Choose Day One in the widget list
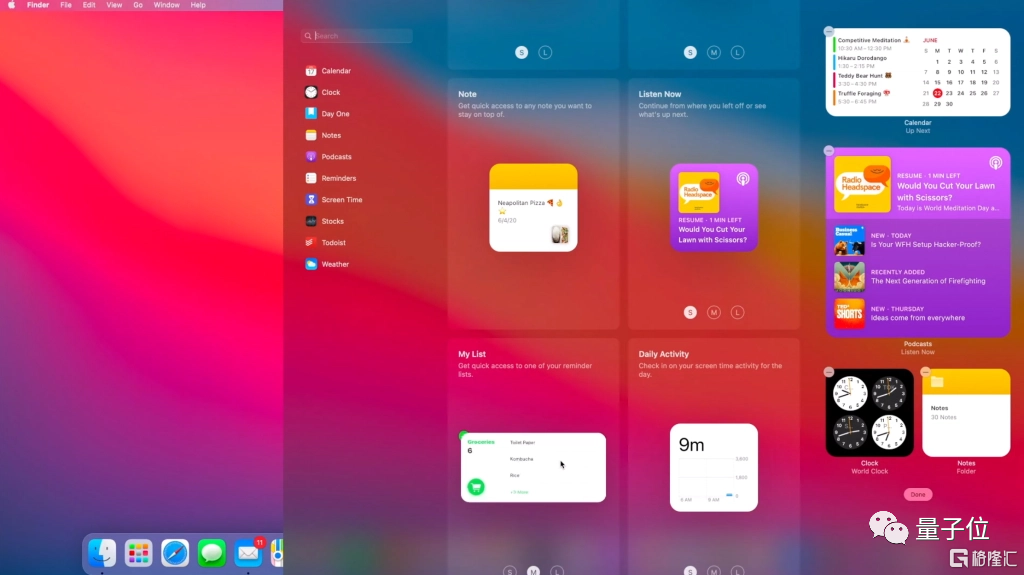The height and width of the screenshot is (575, 1024). coord(334,114)
